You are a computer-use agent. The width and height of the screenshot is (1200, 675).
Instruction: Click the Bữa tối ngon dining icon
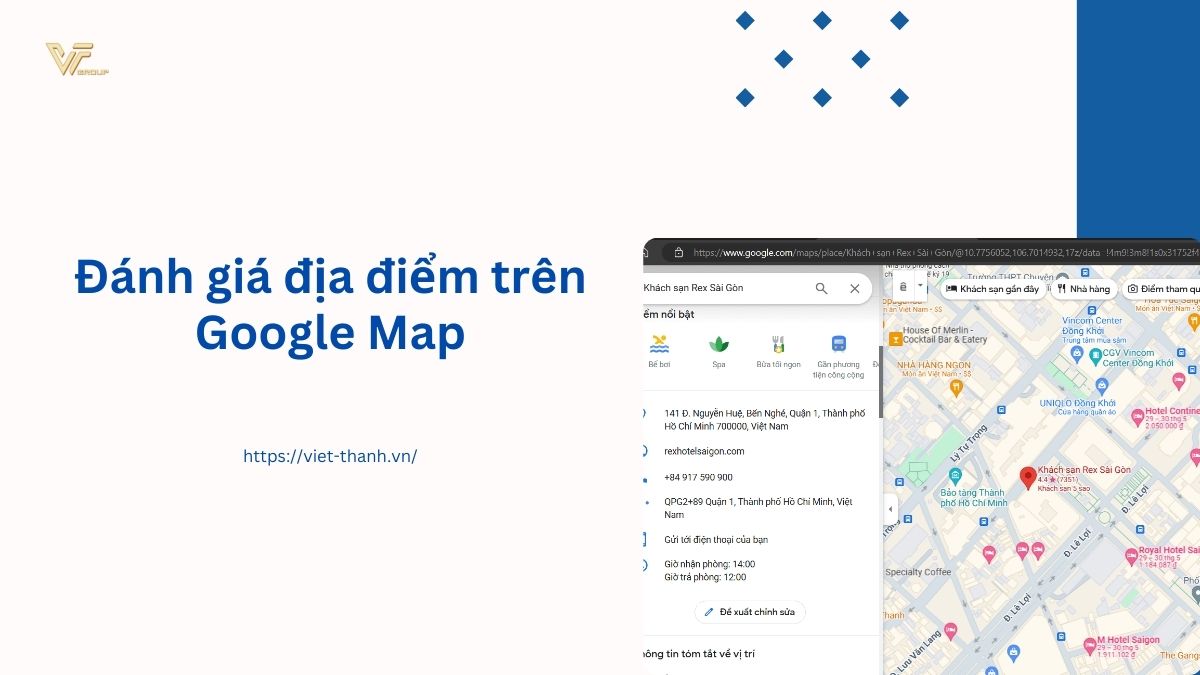pos(778,345)
